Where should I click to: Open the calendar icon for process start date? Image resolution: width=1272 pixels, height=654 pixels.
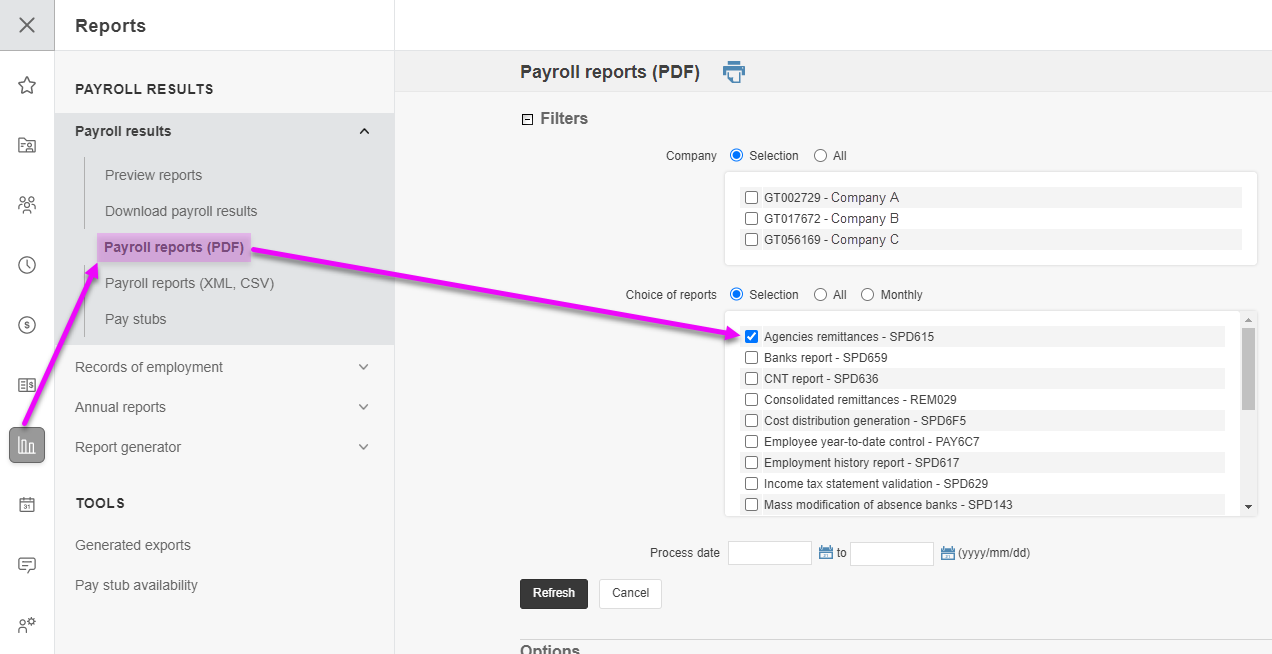[x=826, y=553]
